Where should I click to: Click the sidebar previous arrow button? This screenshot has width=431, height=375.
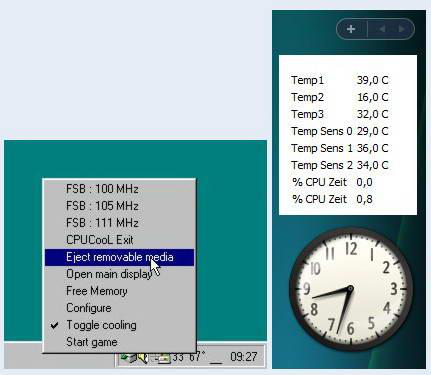tap(382, 29)
